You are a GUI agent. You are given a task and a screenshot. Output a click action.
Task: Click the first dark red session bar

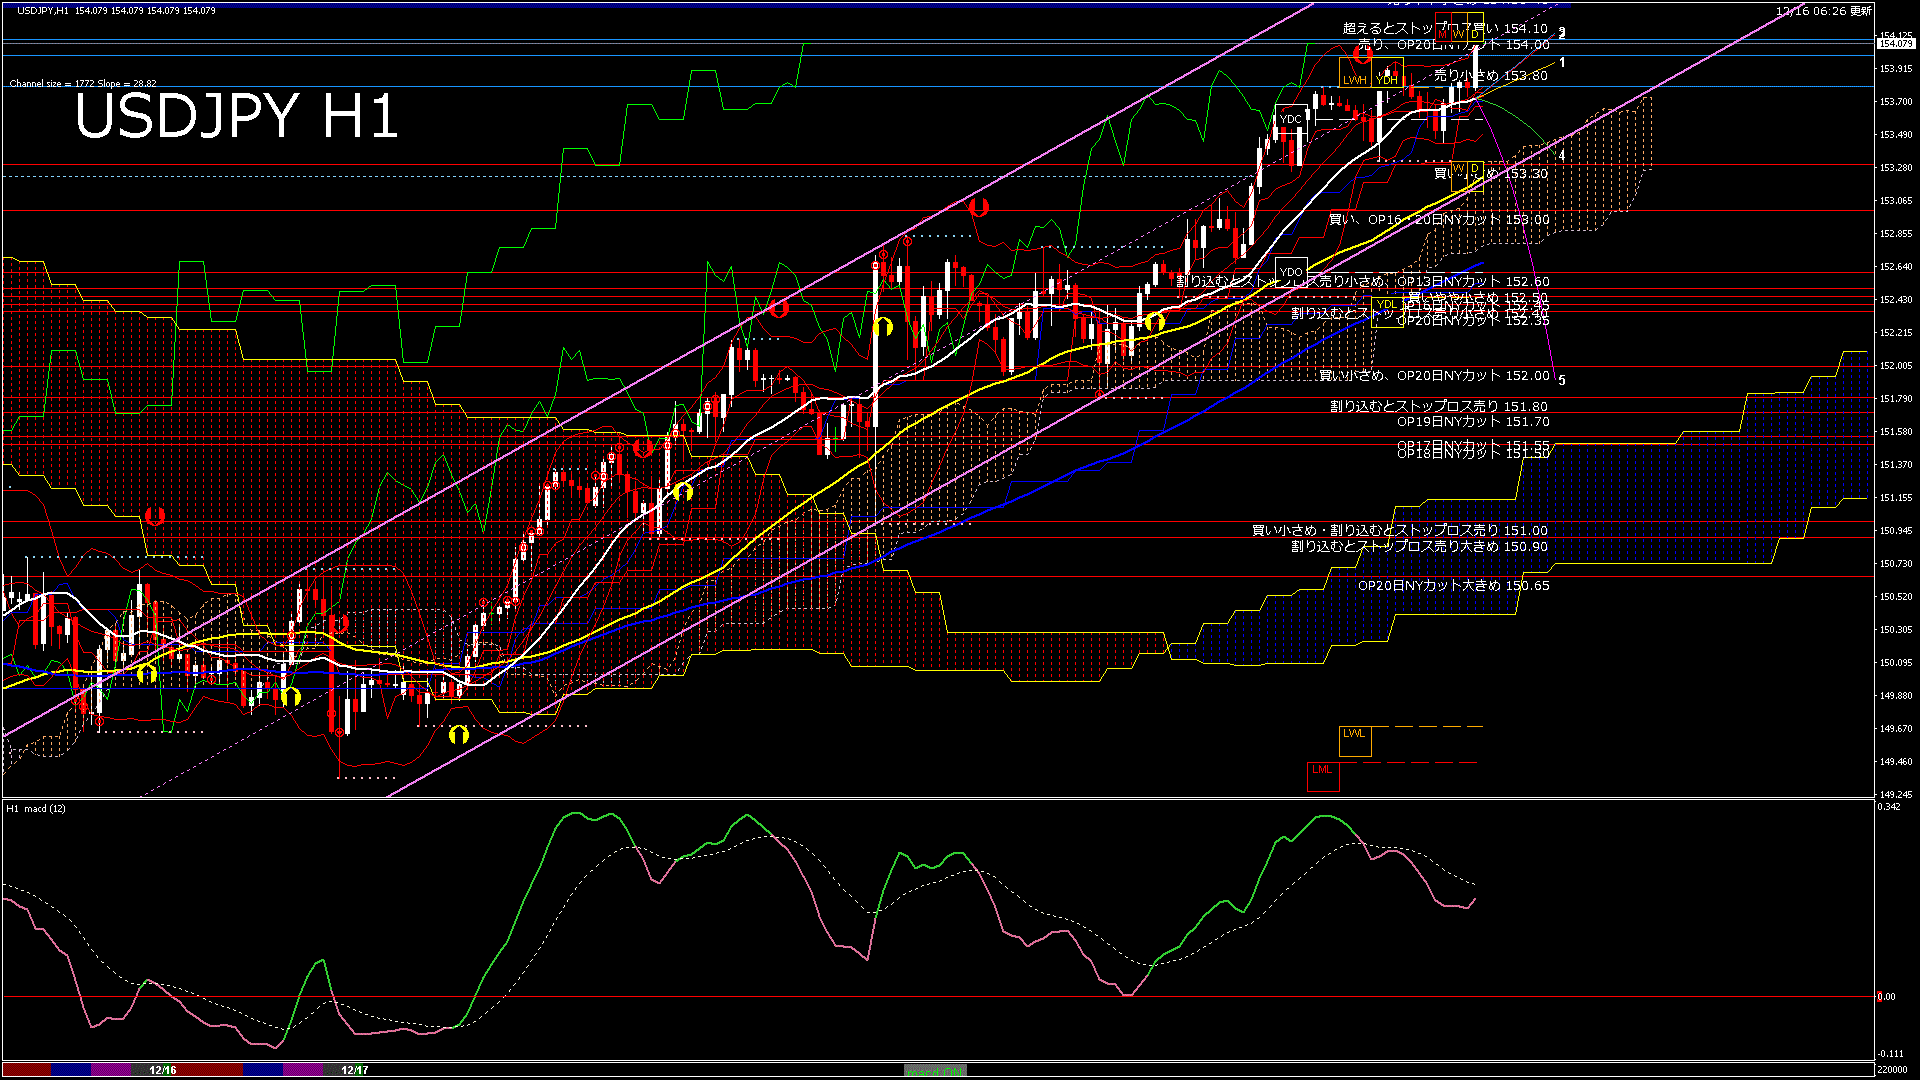coord(26,1070)
